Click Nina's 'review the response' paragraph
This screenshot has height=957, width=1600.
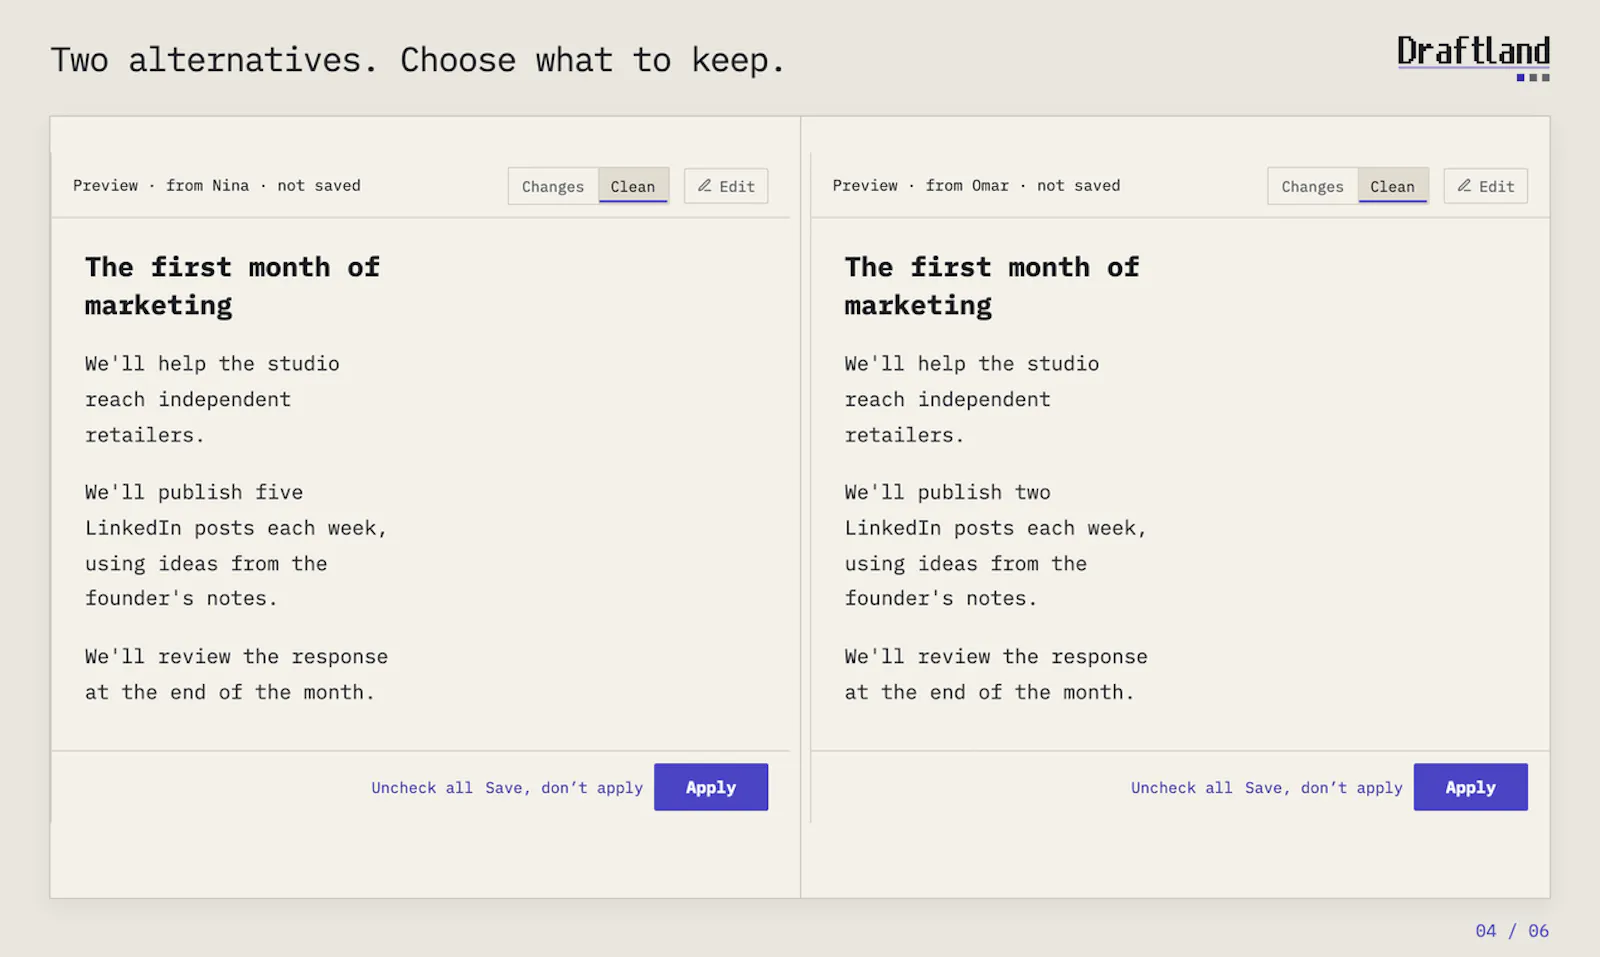click(x=236, y=674)
